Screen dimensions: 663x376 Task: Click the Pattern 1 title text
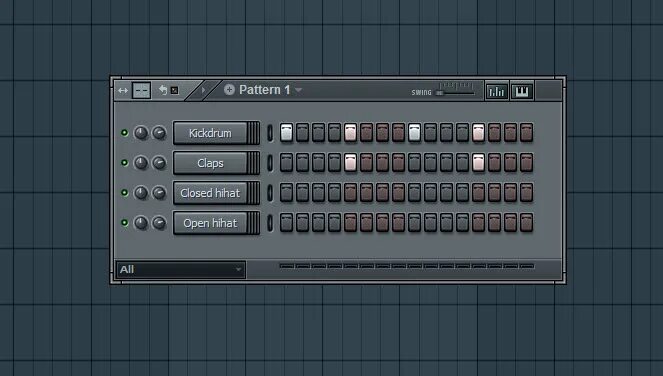(x=265, y=90)
